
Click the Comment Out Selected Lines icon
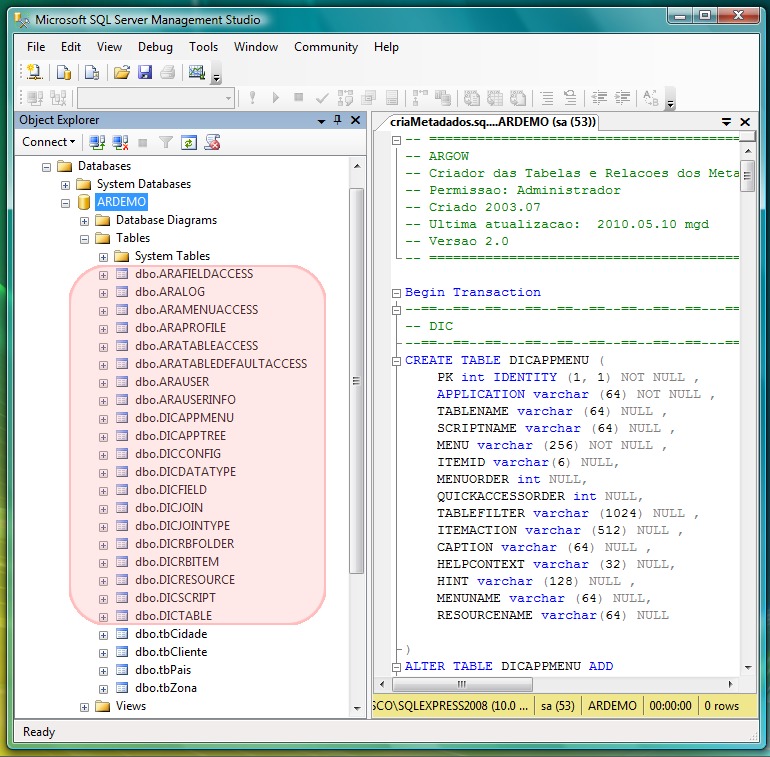pos(547,98)
